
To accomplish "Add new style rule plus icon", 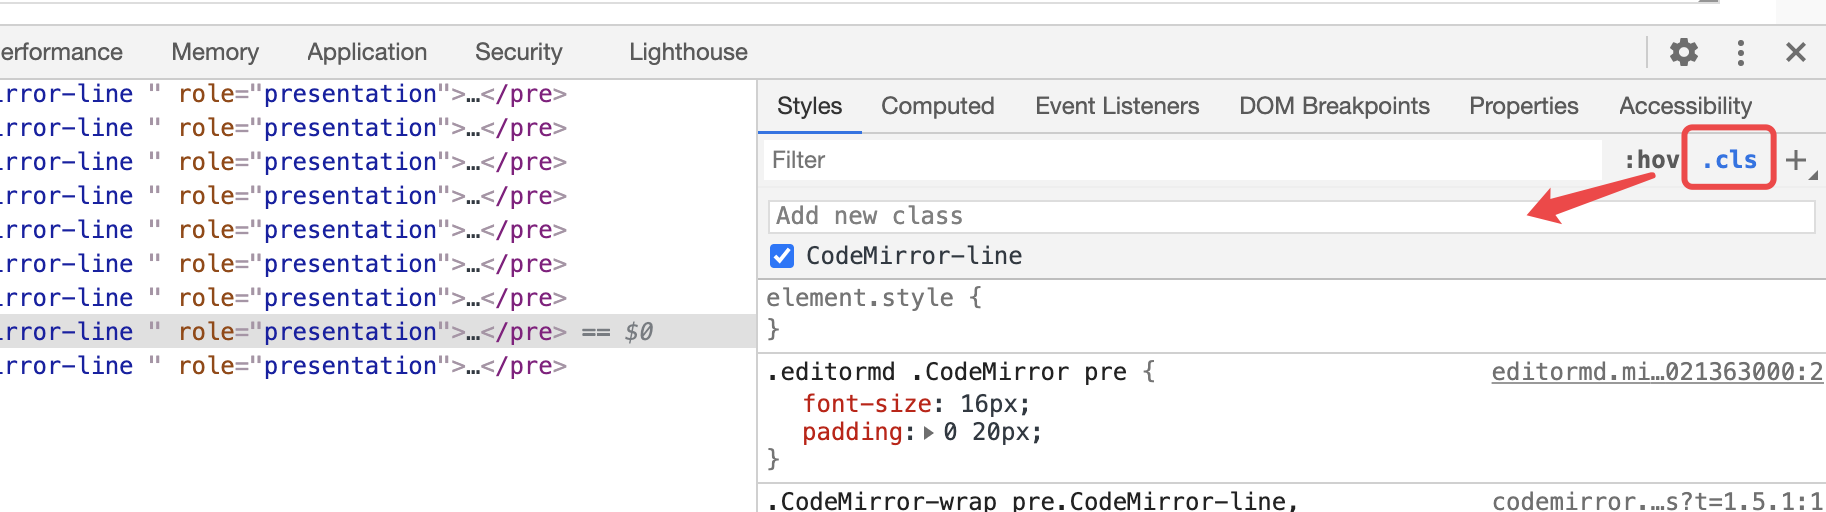I will tap(1796, 160).
